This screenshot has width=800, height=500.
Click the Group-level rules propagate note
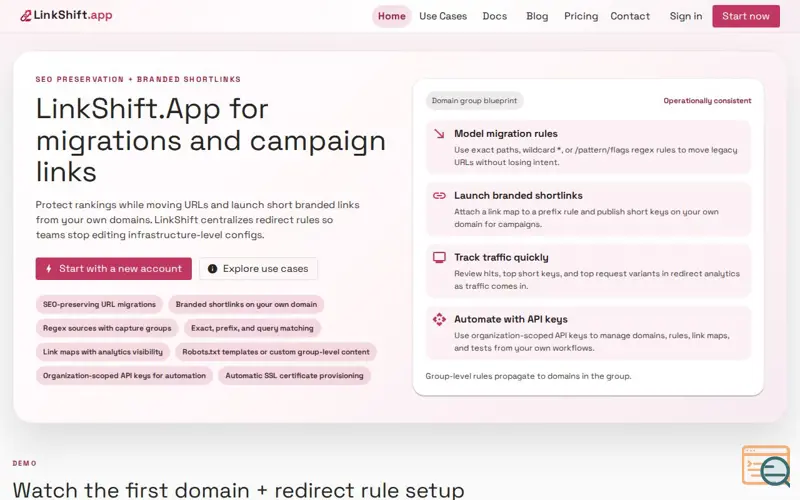pos(528,376)
